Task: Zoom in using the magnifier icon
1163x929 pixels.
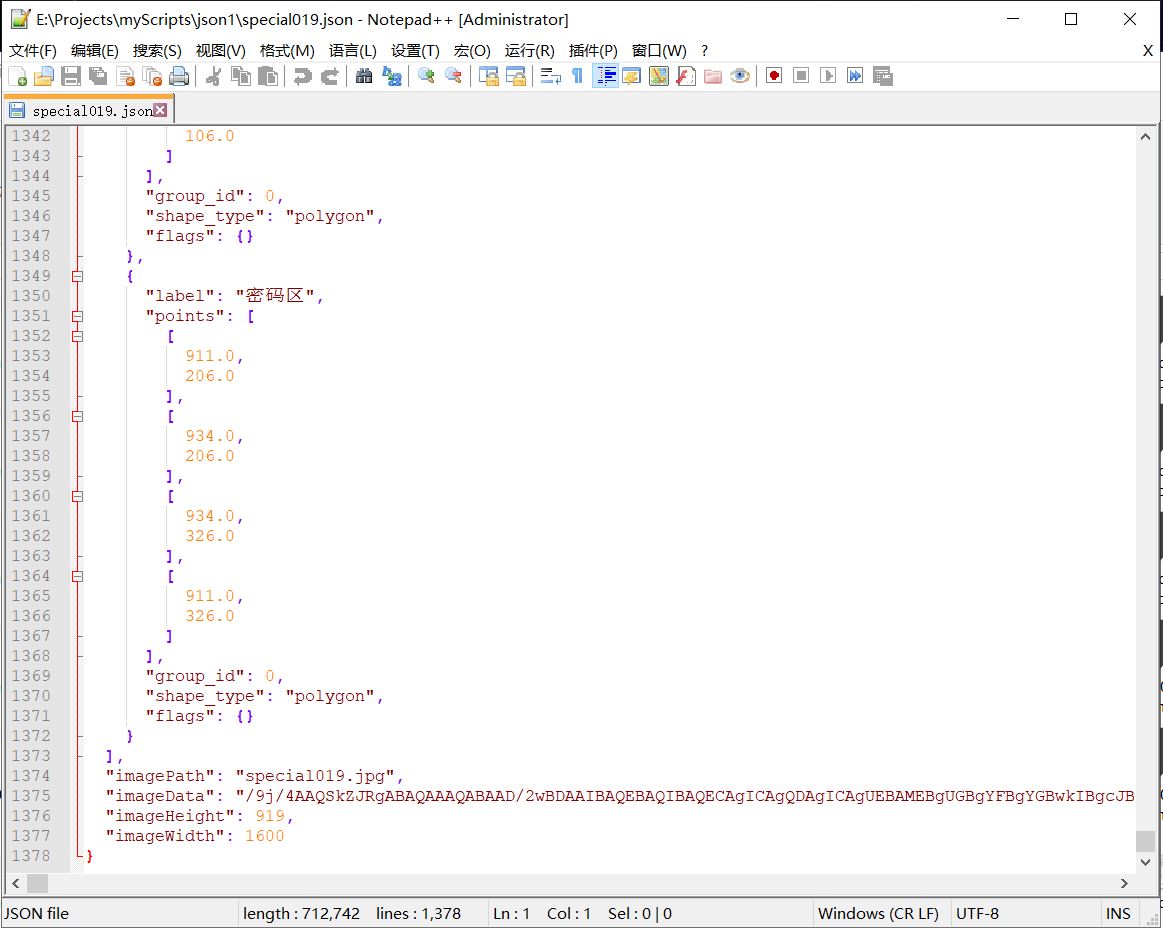Action: (426, 75)
